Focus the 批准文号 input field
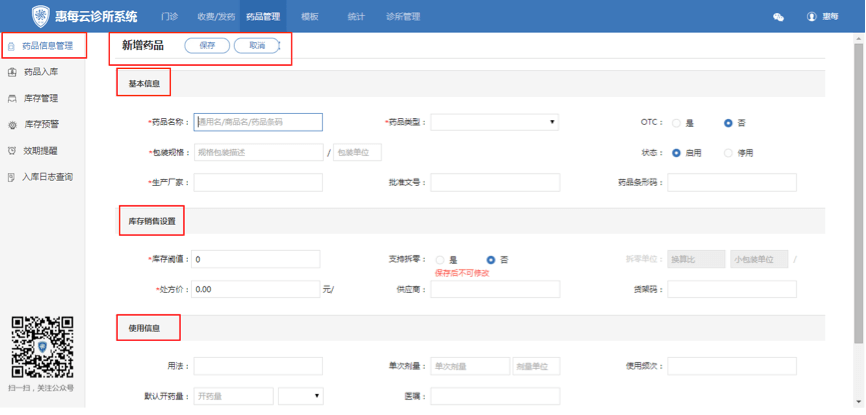Image resolution: width=866 pixels, height=415 pixels. pyautogui.click(x=495, y=182)
